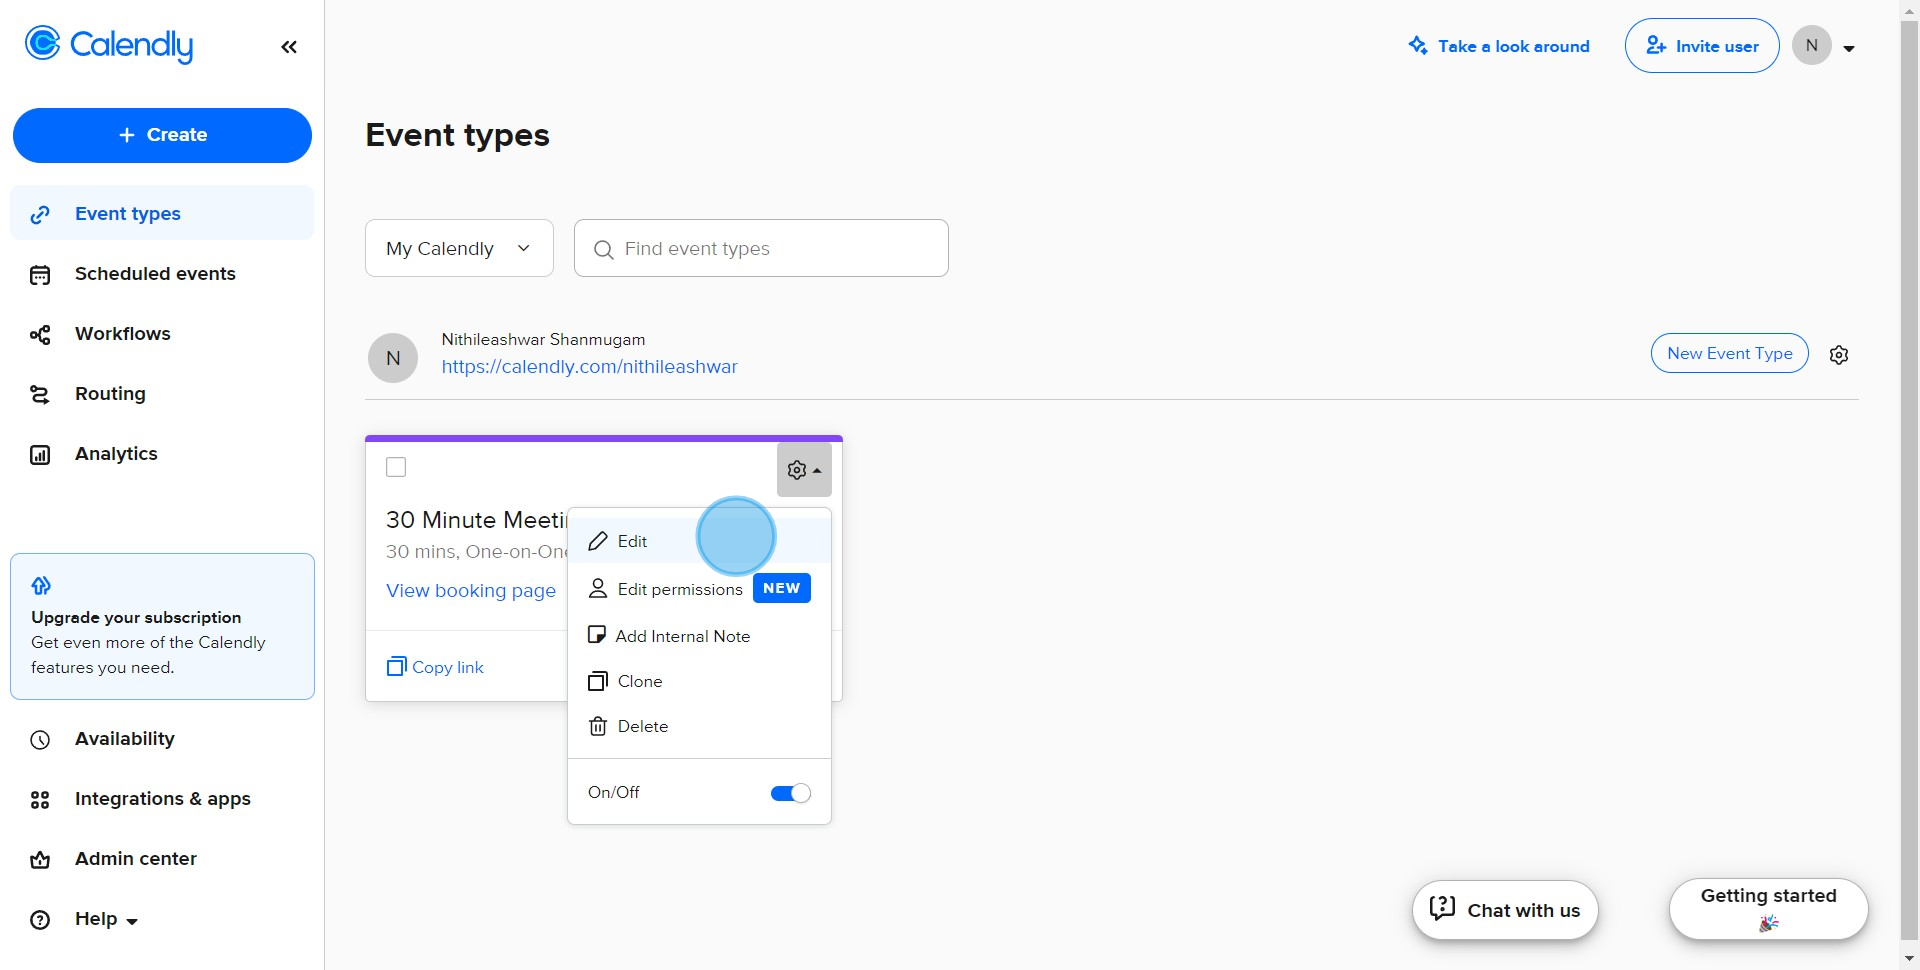Image resolution: width=1920 pixels, height=970 pixels.
Task: Click the upgrade arrow icon
Action: pos(41,585)
